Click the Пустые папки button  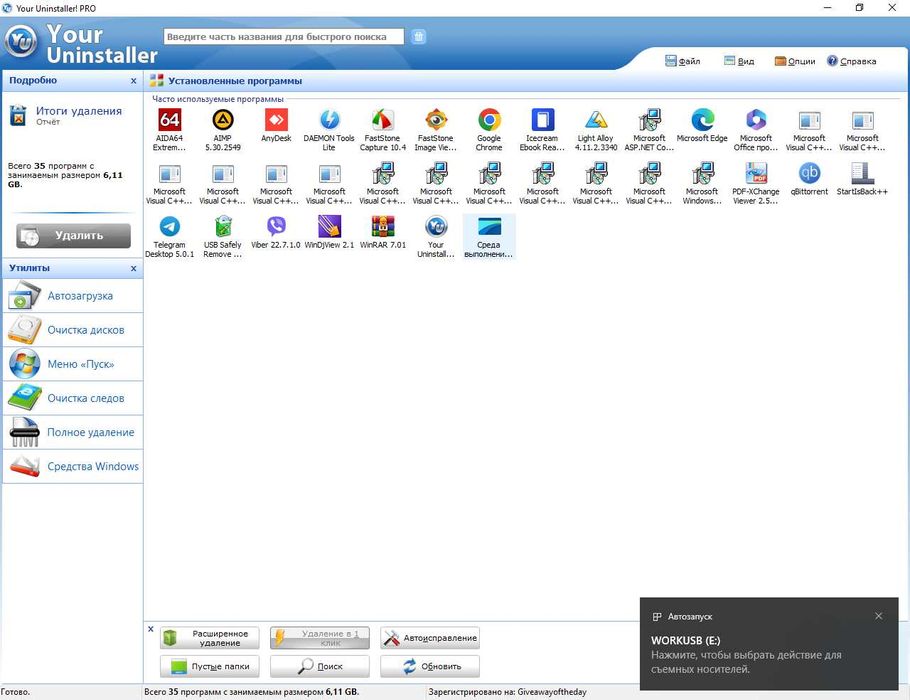coord(210,666)
